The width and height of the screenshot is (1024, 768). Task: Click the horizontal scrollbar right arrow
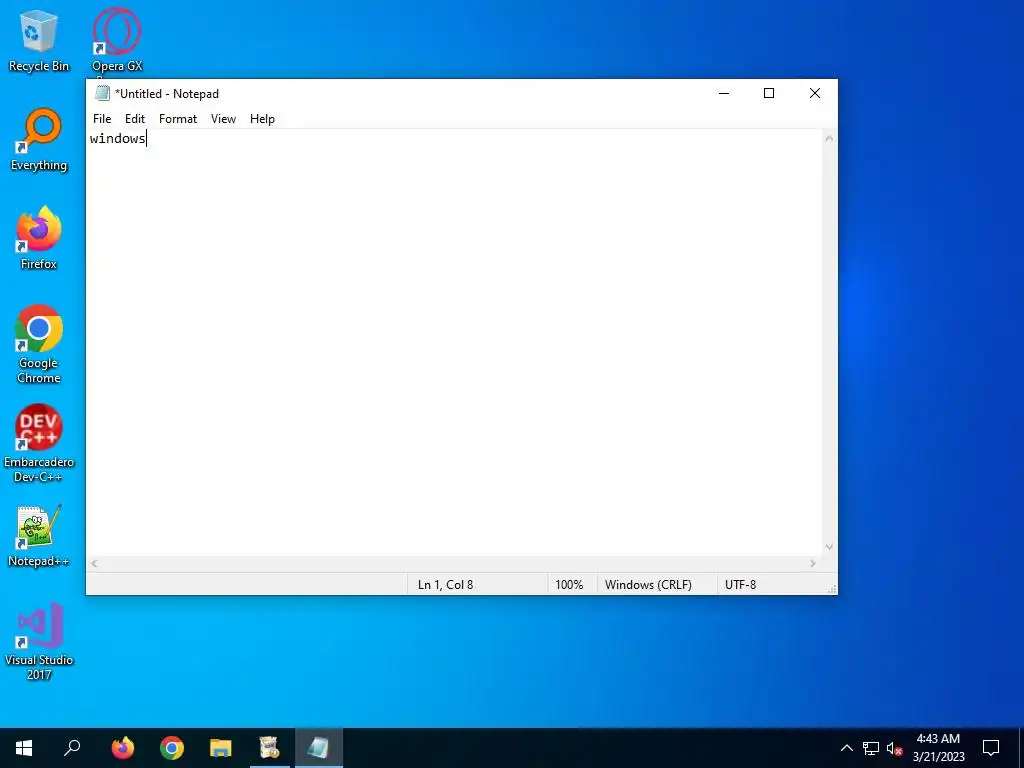pyautogui.click(x=813, y=564)
